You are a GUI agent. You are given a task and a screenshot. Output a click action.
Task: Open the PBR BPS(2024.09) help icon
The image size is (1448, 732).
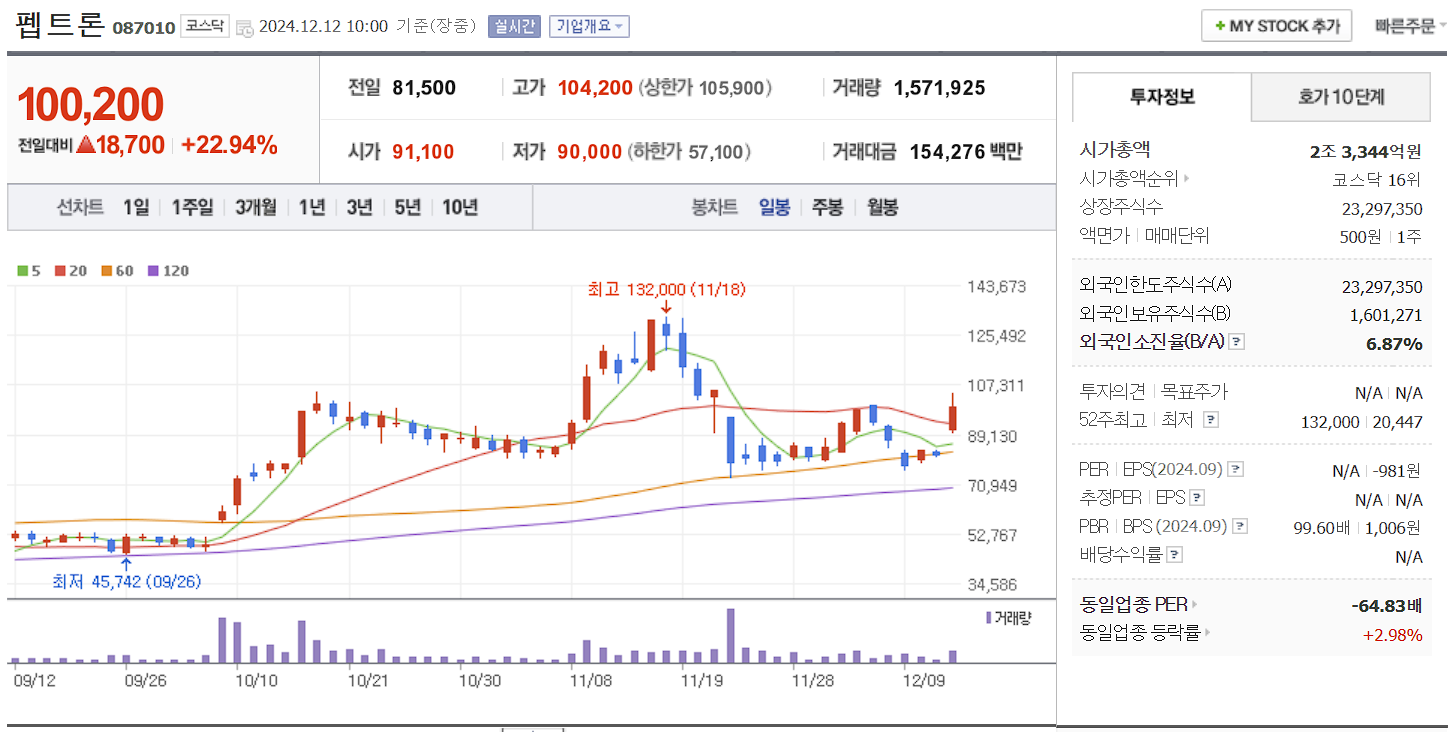tap(1238, 527)
